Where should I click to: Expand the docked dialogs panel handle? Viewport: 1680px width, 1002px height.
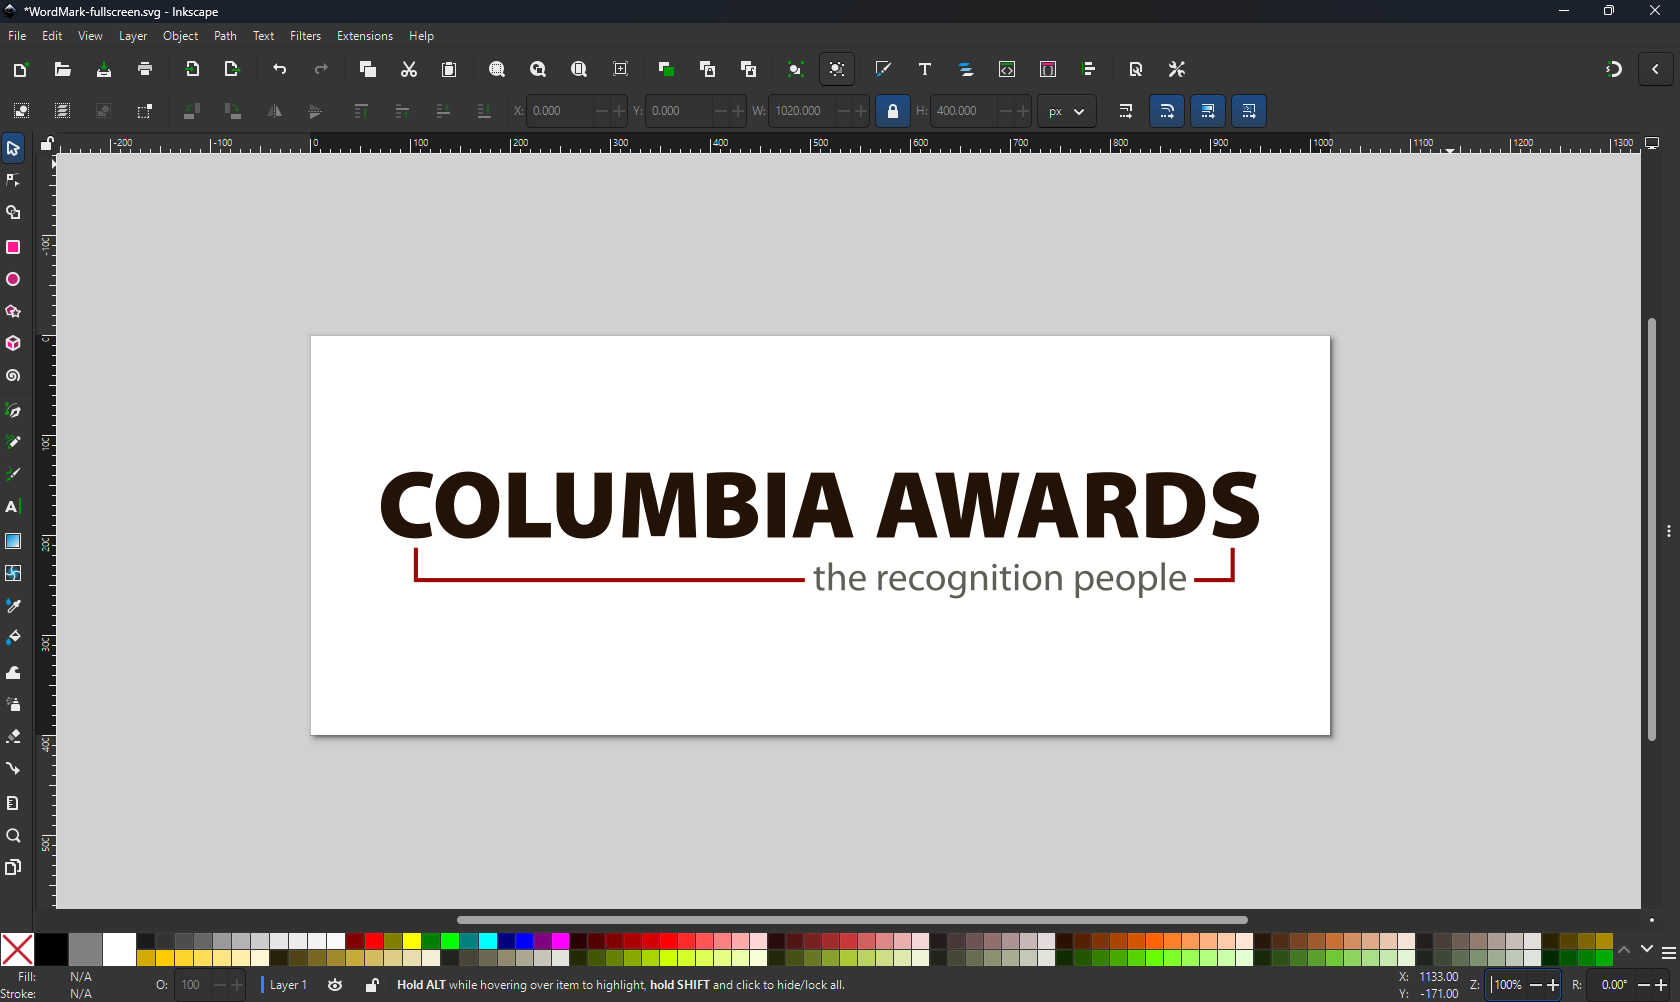coord(1669,531)
